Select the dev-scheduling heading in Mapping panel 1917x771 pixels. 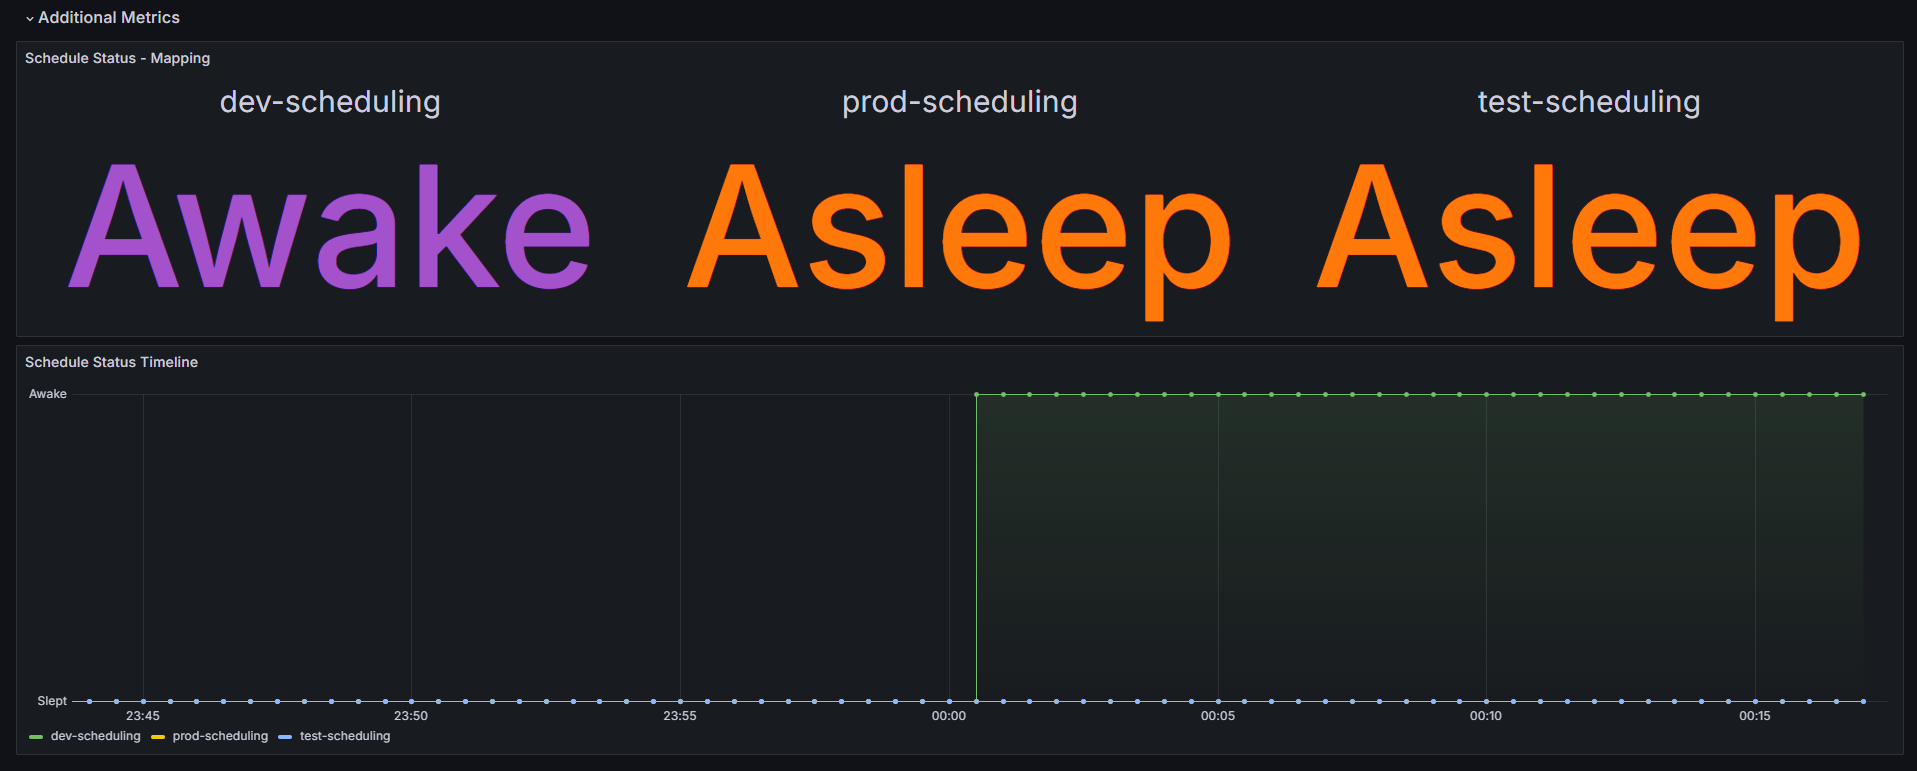pyautogui.click(x=330, y=102)
